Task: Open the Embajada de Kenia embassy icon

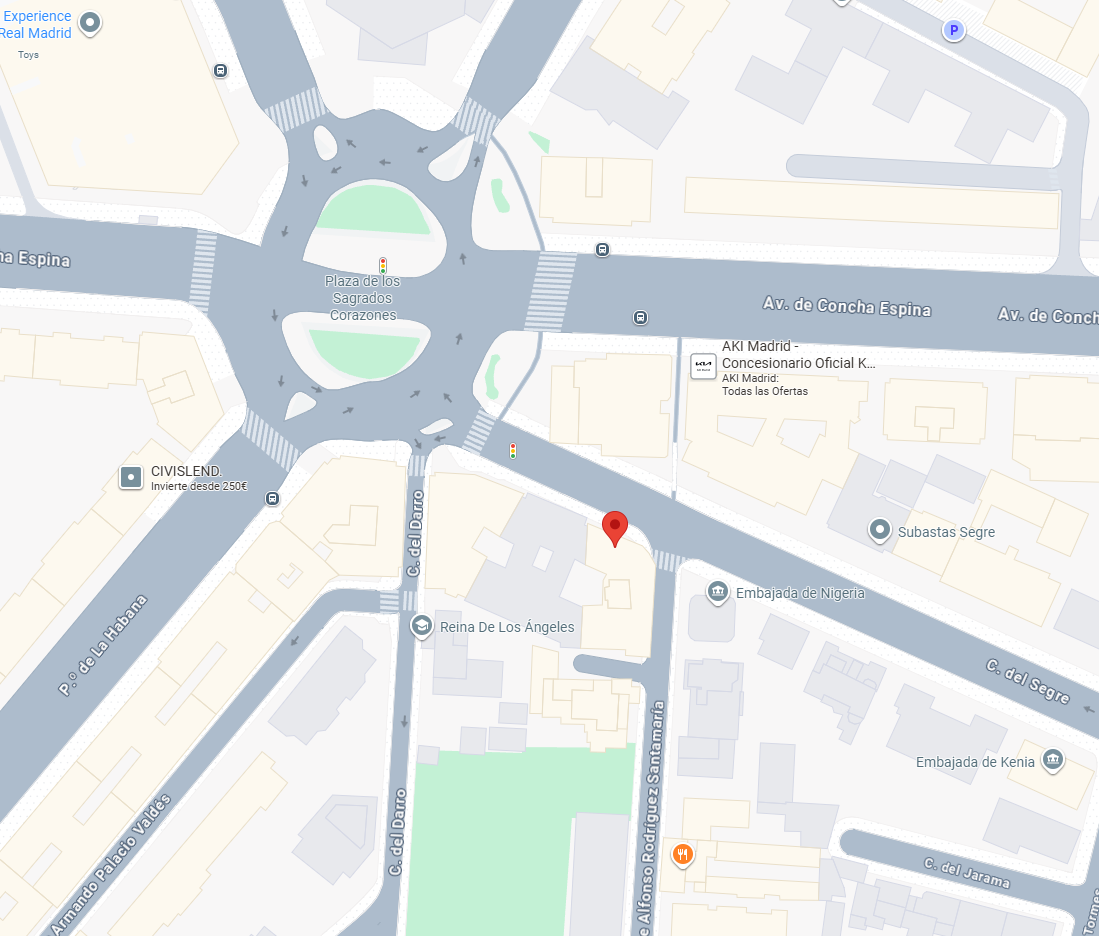Action: pos(1052,760)
